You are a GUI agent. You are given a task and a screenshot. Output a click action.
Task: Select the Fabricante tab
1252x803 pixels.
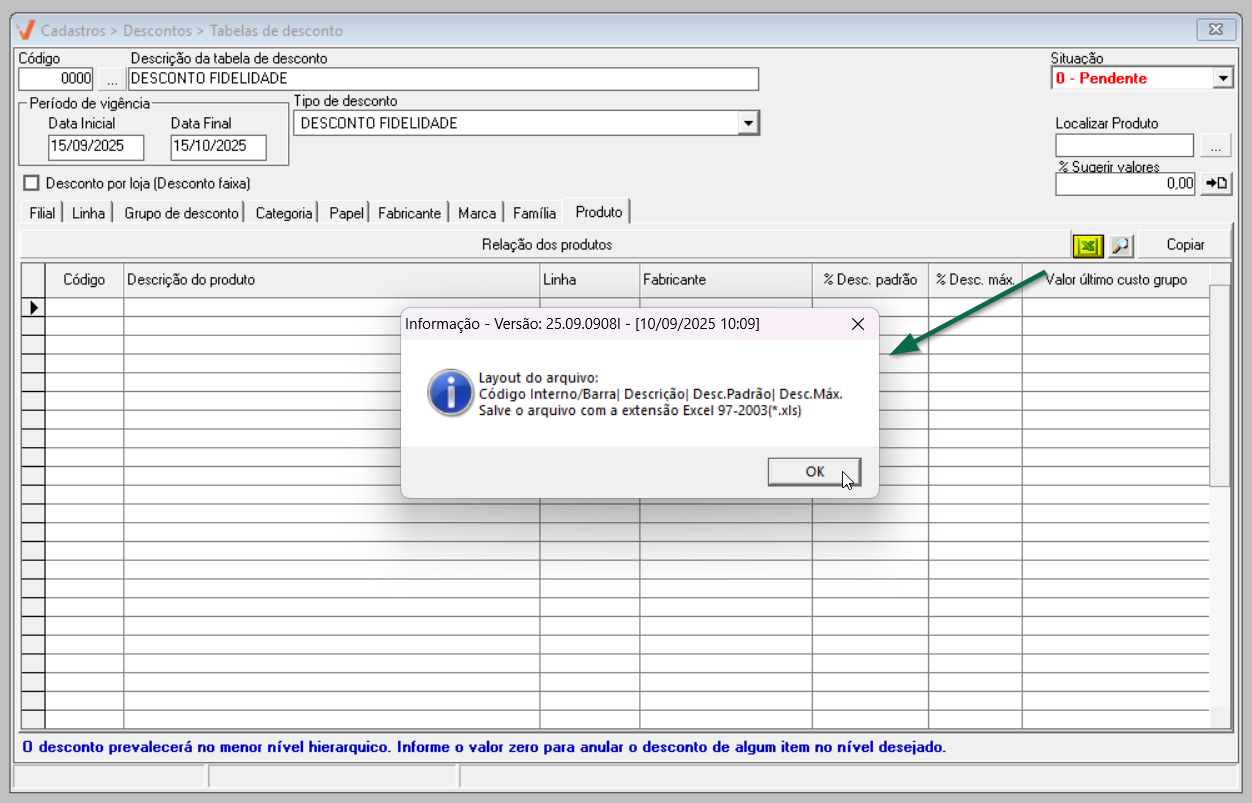pos(409,213)
